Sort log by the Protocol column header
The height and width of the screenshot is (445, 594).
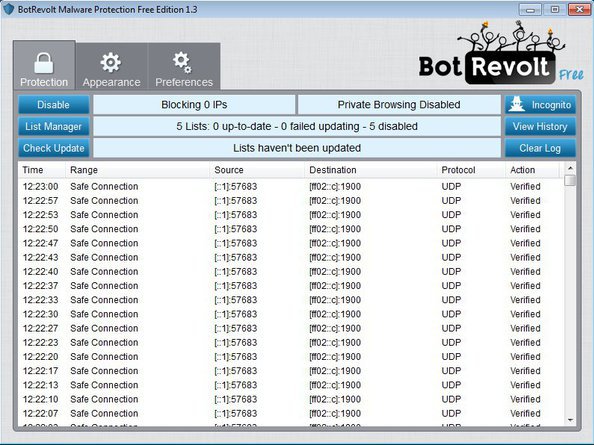[x=471, y=170]
